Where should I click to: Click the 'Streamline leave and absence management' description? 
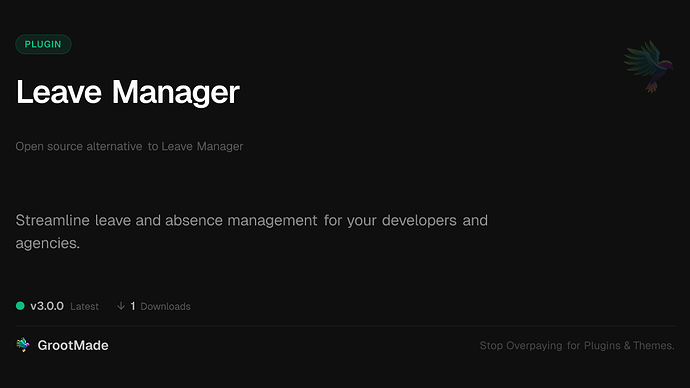[x=252, y=231]
